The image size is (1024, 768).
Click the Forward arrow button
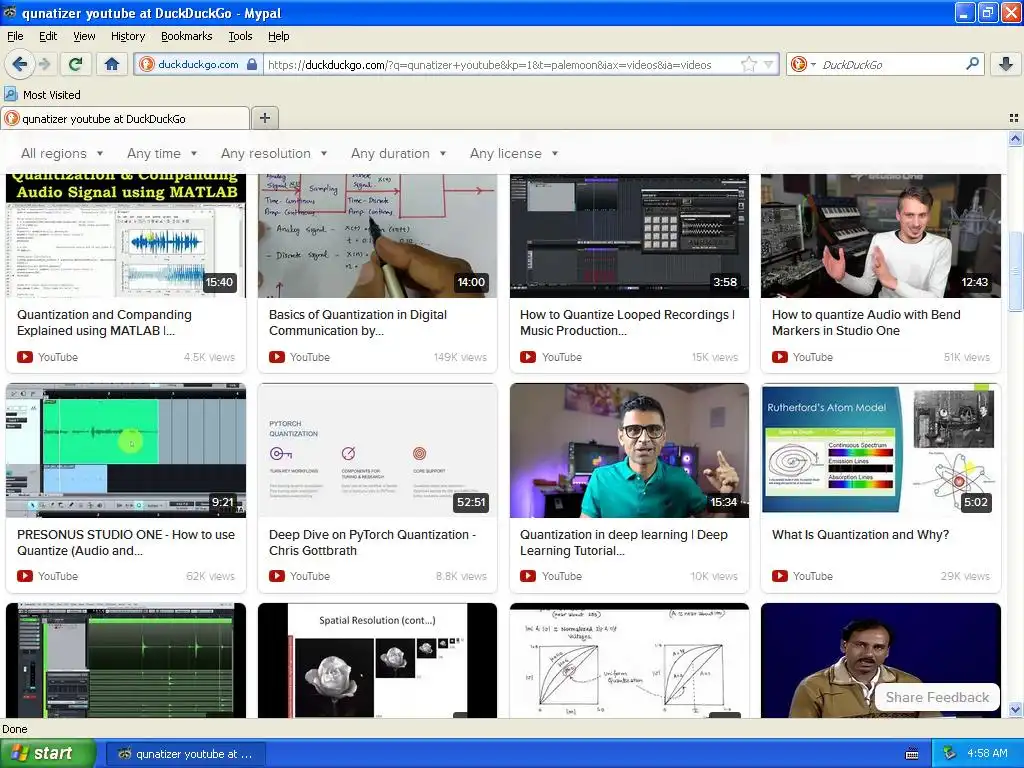(x=44, y=64)
